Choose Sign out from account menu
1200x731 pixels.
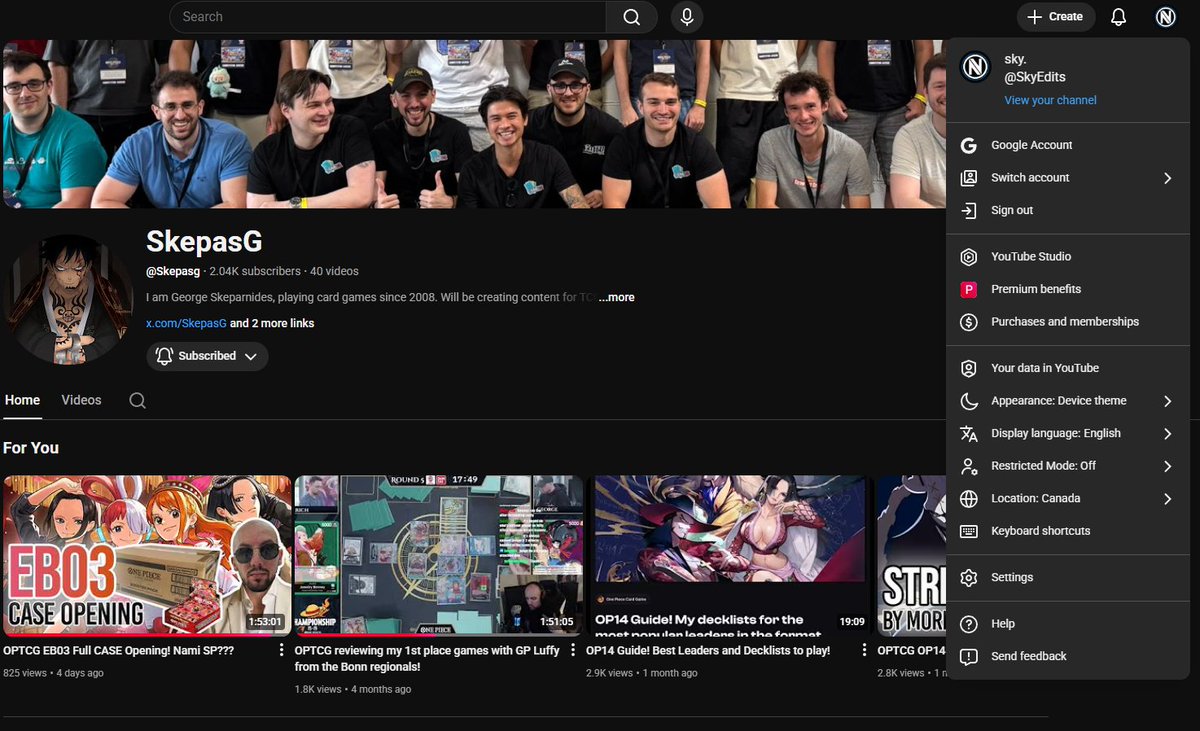[x=1068, y=210]
